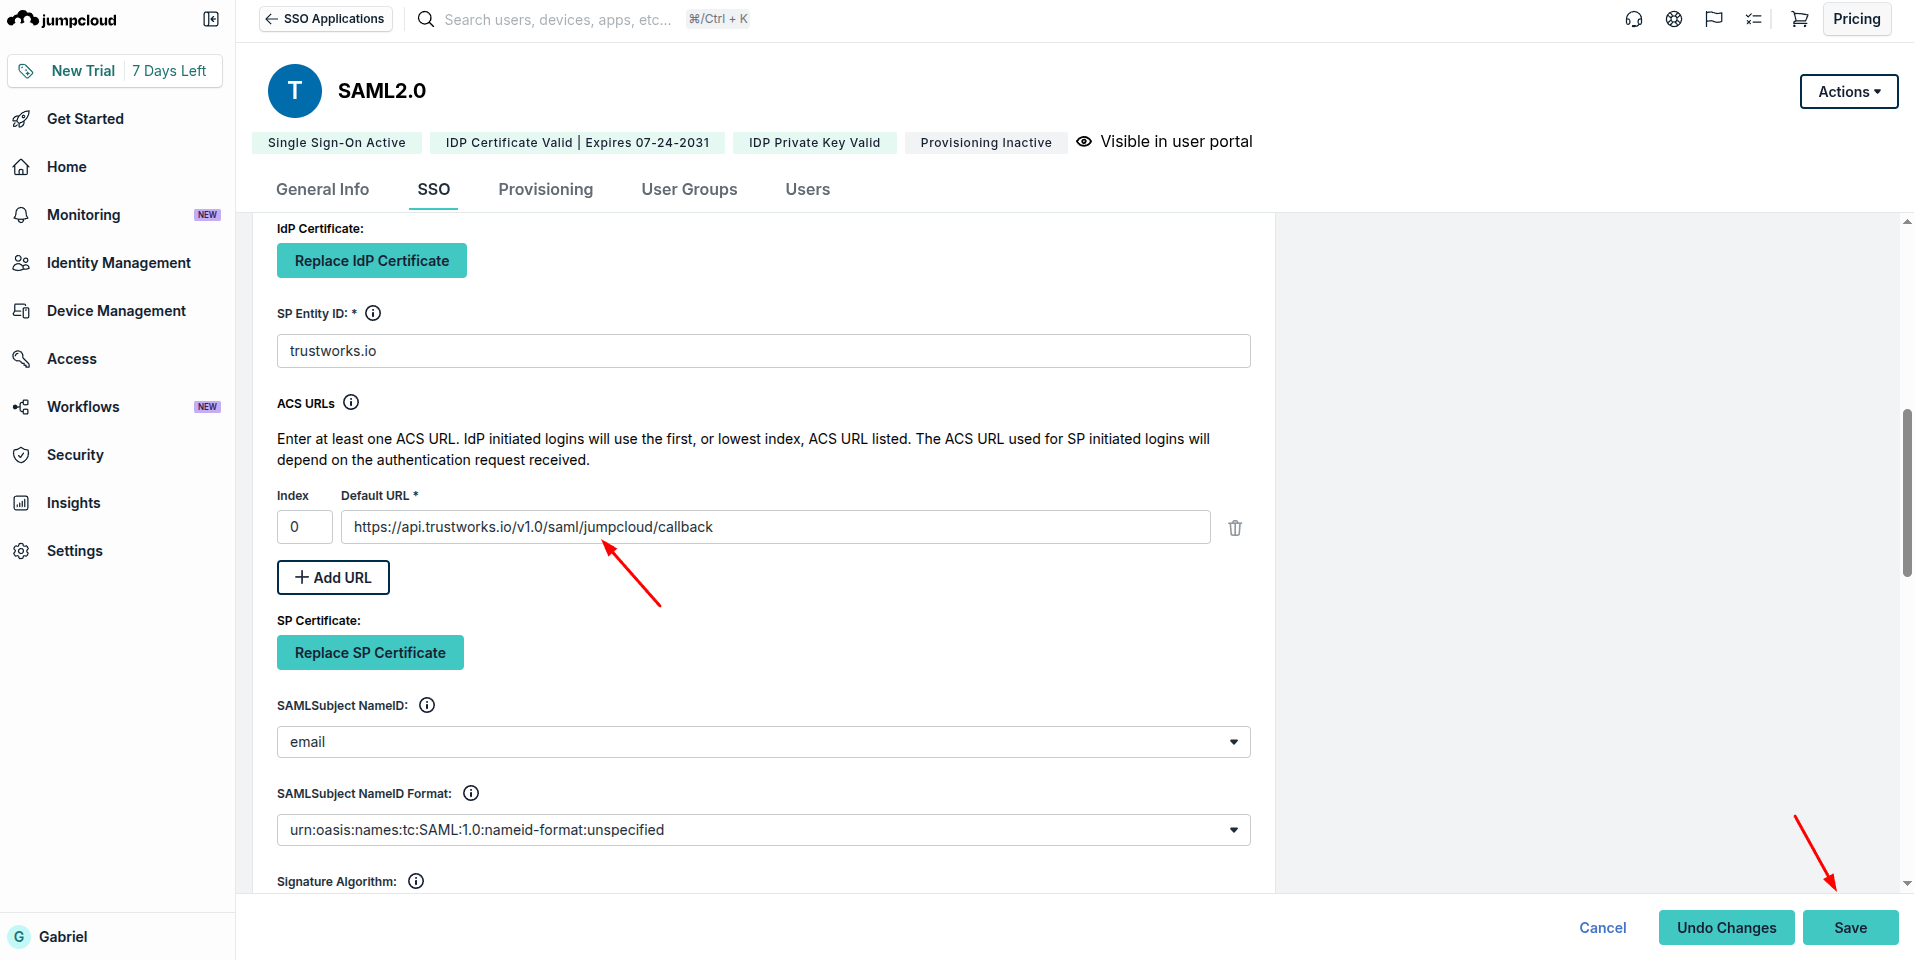Click the New Trial badge
The width and height of the screenshot is (1914, 960).
(83, 71)
